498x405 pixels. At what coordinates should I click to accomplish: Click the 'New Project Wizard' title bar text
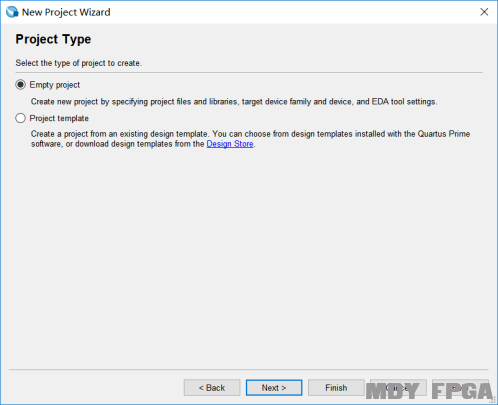66,12
